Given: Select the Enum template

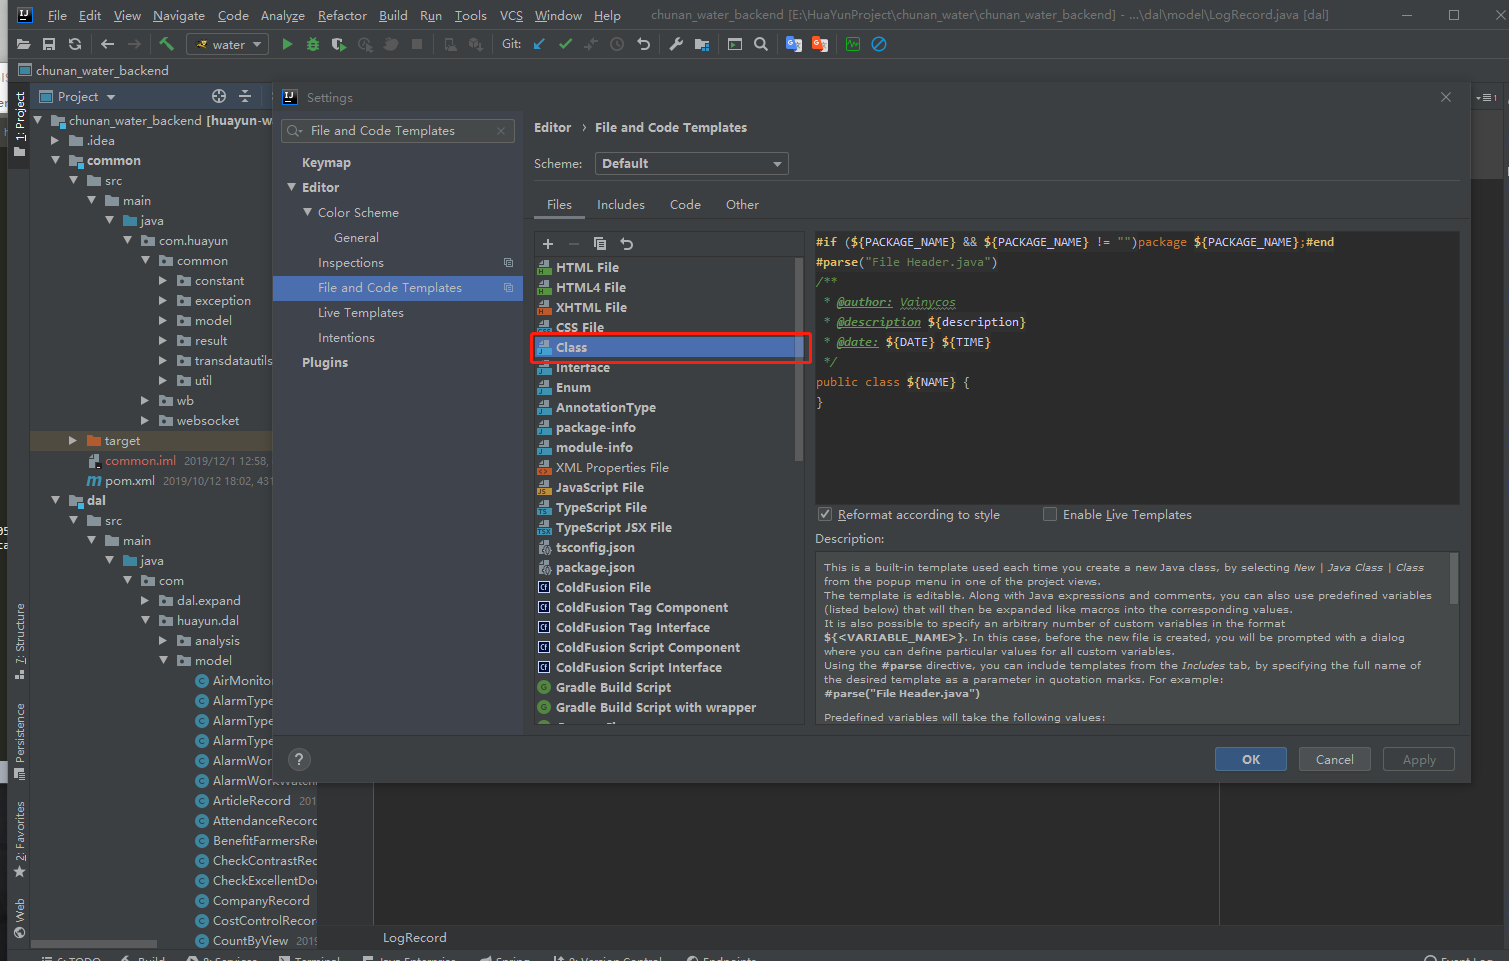Looking at the screenshot, I should 573,387.
